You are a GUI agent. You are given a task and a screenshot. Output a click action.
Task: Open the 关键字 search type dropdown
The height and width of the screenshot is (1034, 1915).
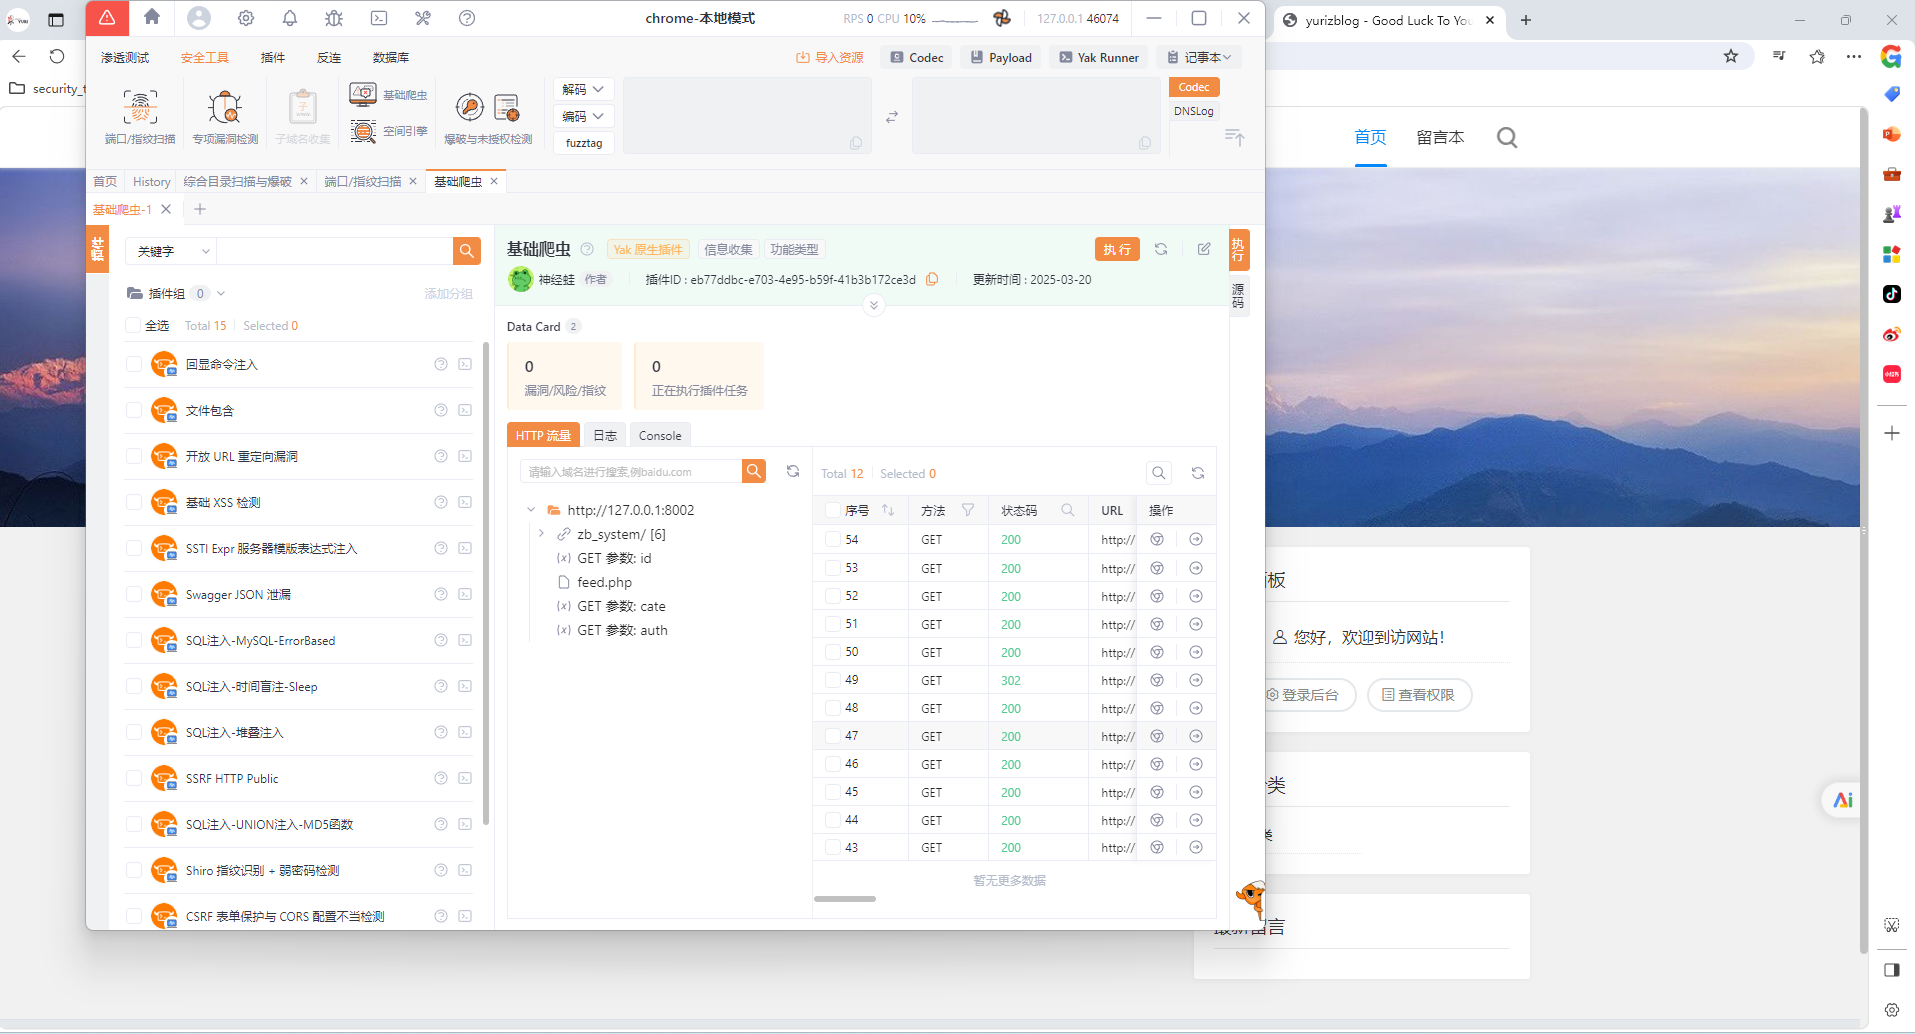[x=173, y=251]
